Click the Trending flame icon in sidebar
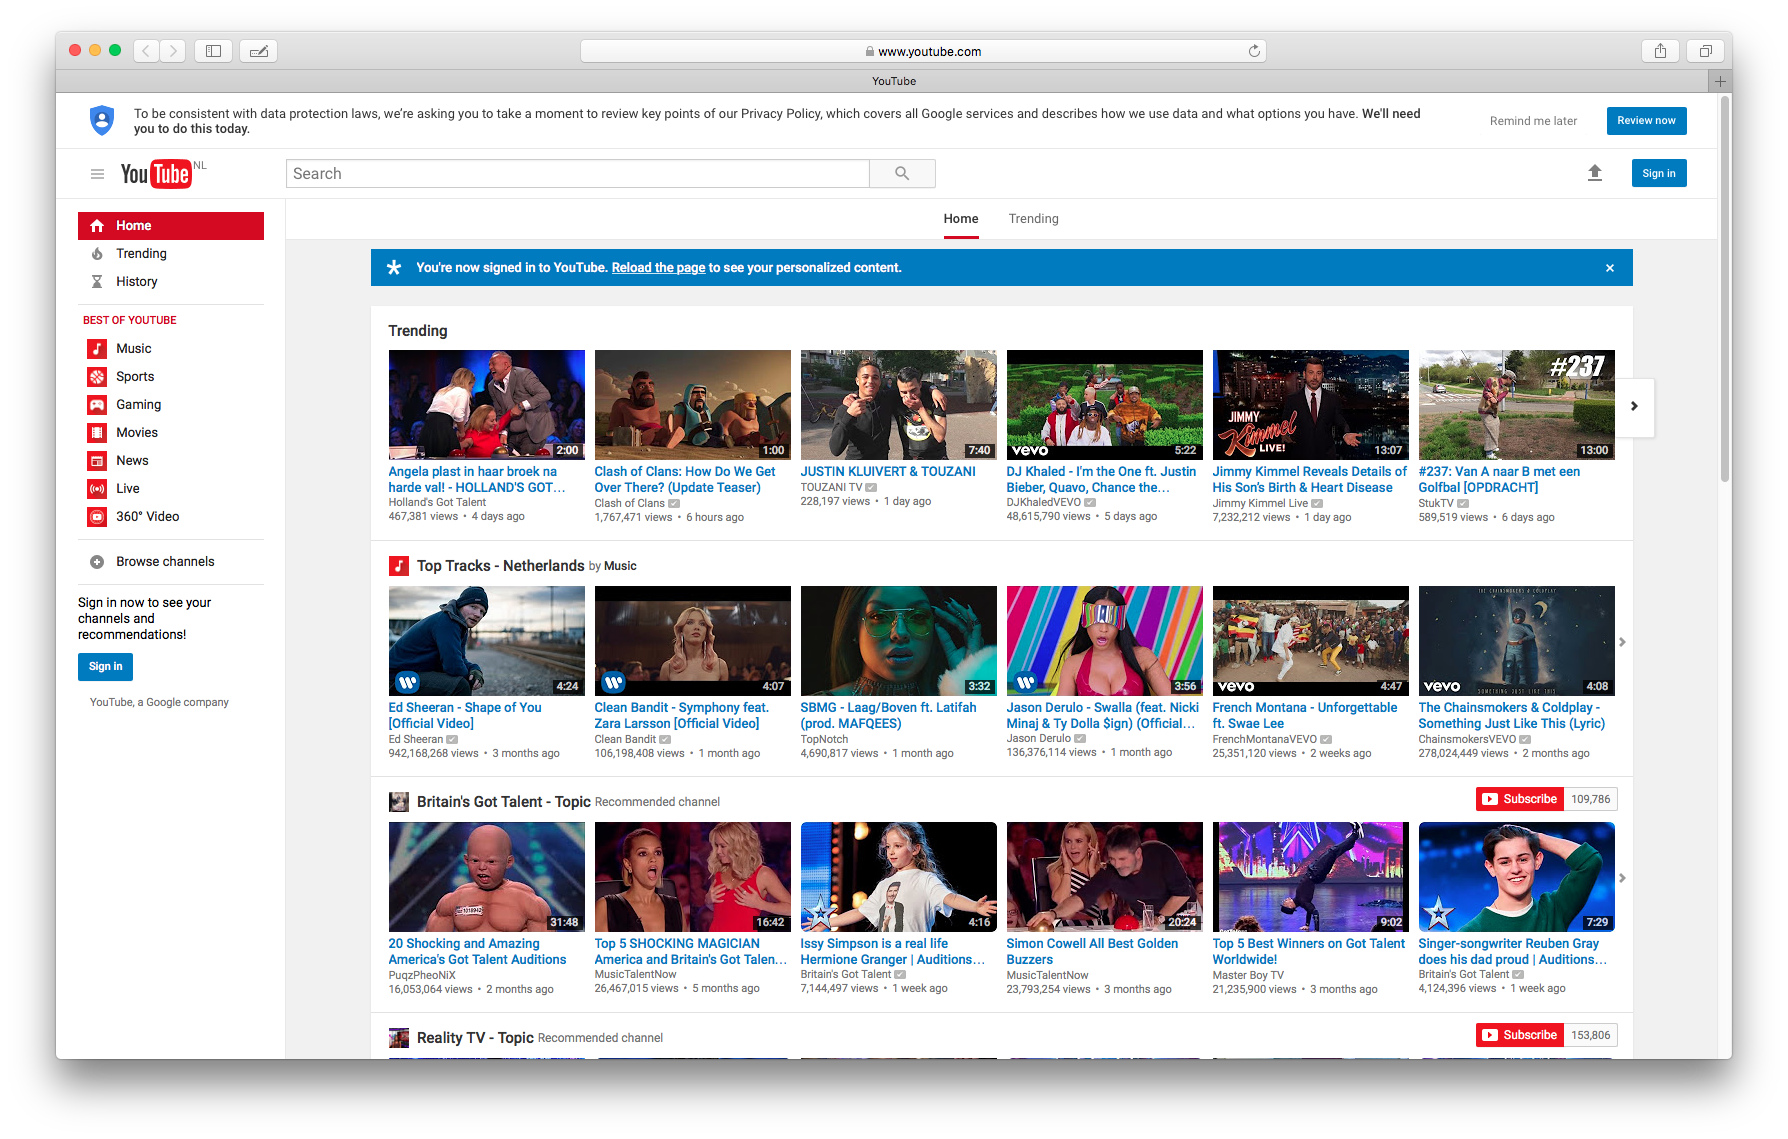1788x1139 pixels. point(97,254)
